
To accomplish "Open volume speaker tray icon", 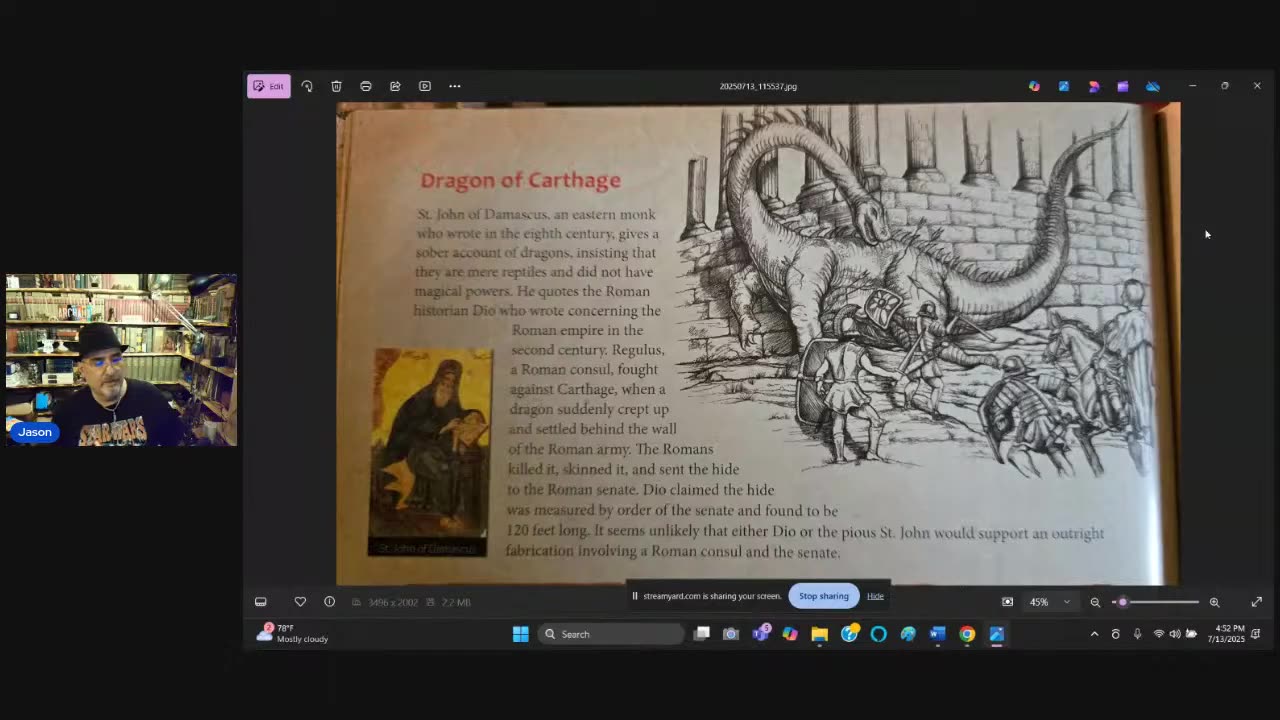I will (x=1175, y=634).
